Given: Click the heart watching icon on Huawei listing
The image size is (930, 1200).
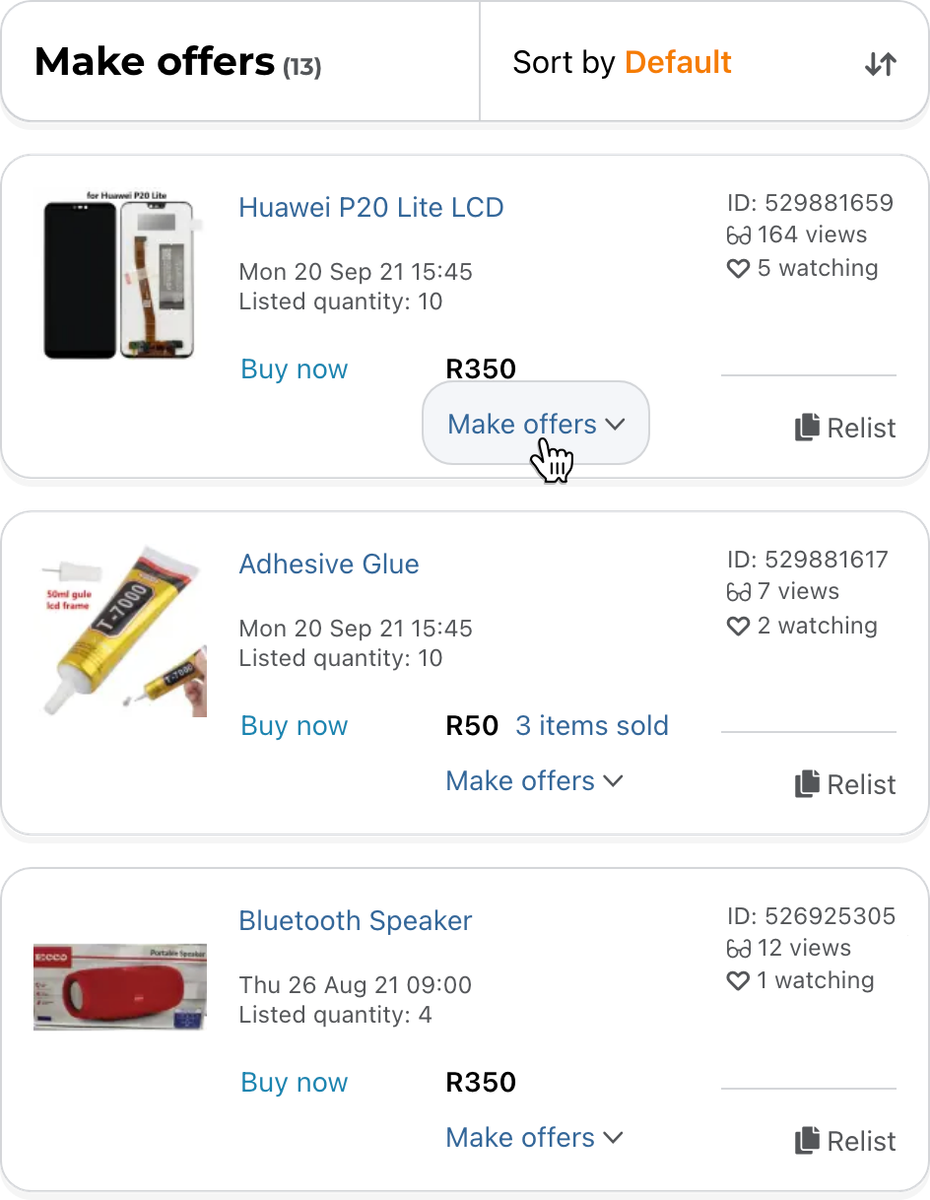Looking at the screenshot, I should [738, 269].
